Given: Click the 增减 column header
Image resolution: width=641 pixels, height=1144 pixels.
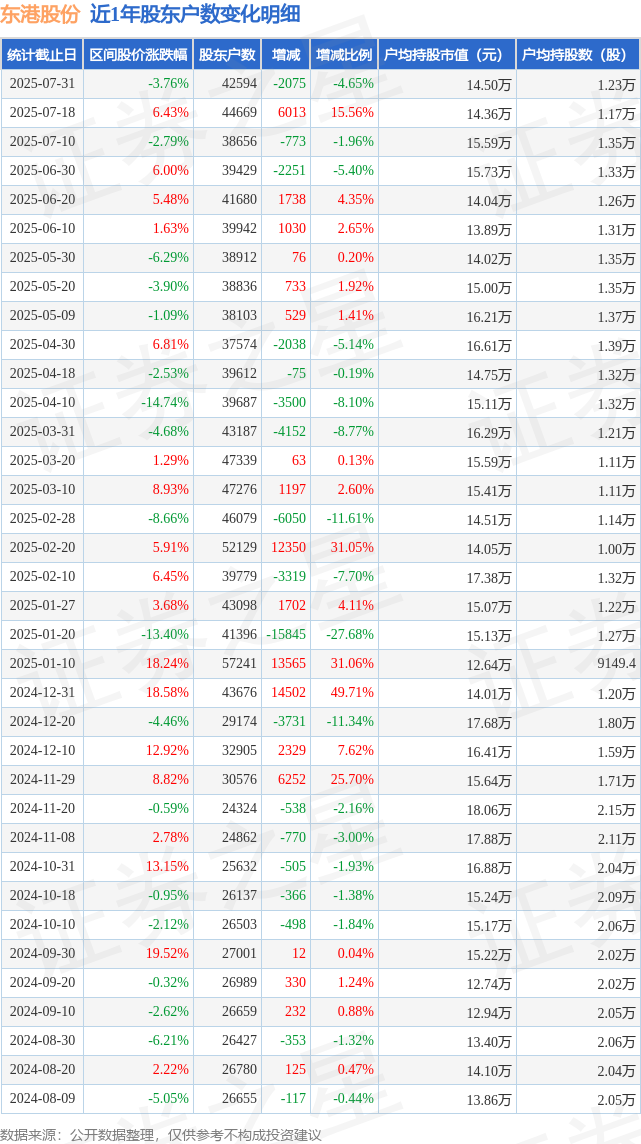Looking at the screenshot, I should coord(284,55).
